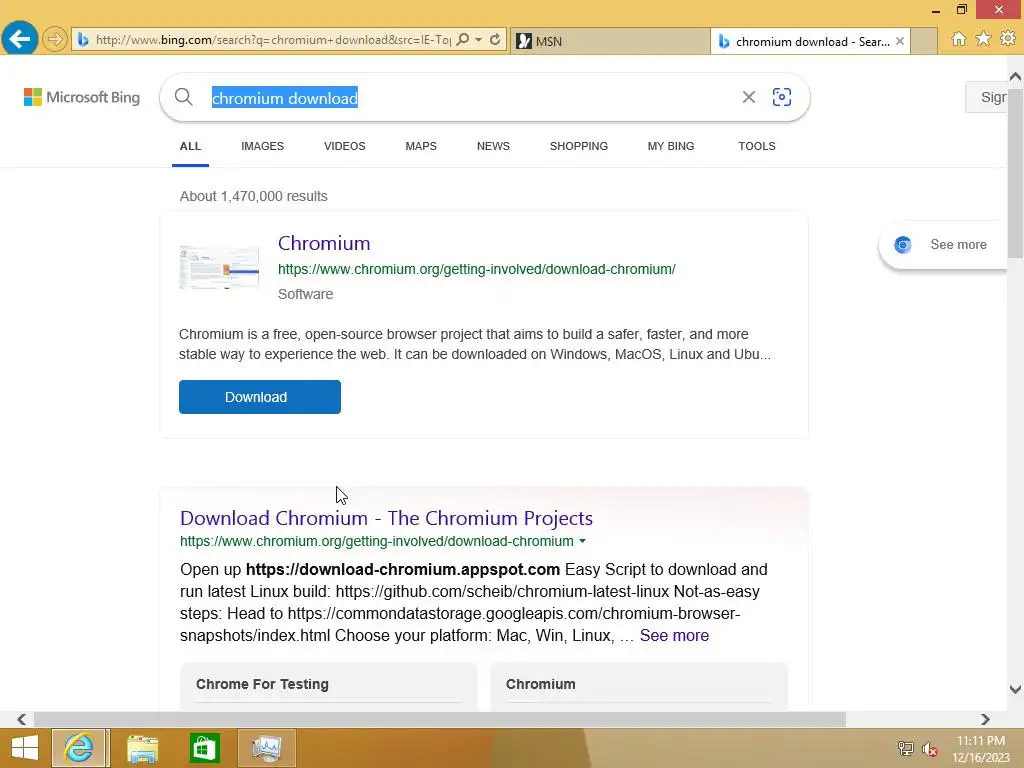
Task: Click the horizontal scrollbar right arrow
Action: 985,719
